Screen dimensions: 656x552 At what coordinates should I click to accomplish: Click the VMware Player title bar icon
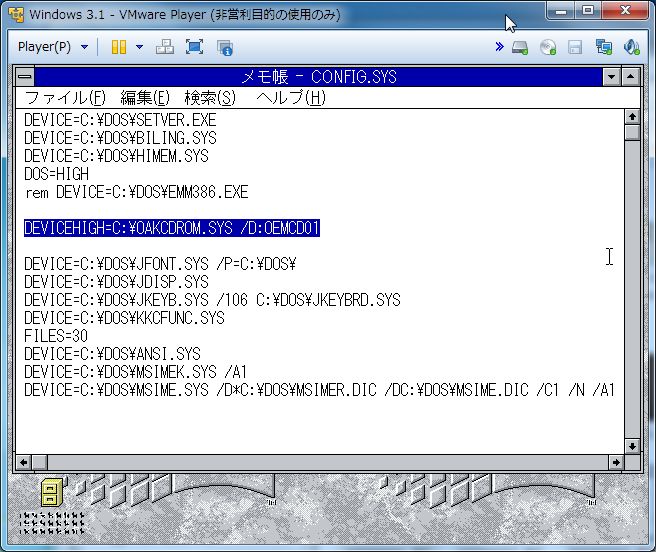pos(16,15)
